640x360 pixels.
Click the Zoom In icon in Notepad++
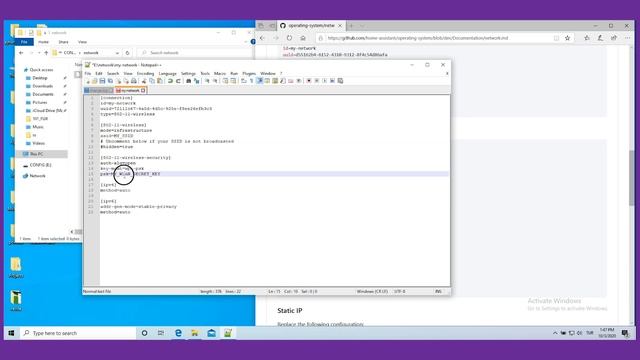pyautogui.click(x=207, y=81)
